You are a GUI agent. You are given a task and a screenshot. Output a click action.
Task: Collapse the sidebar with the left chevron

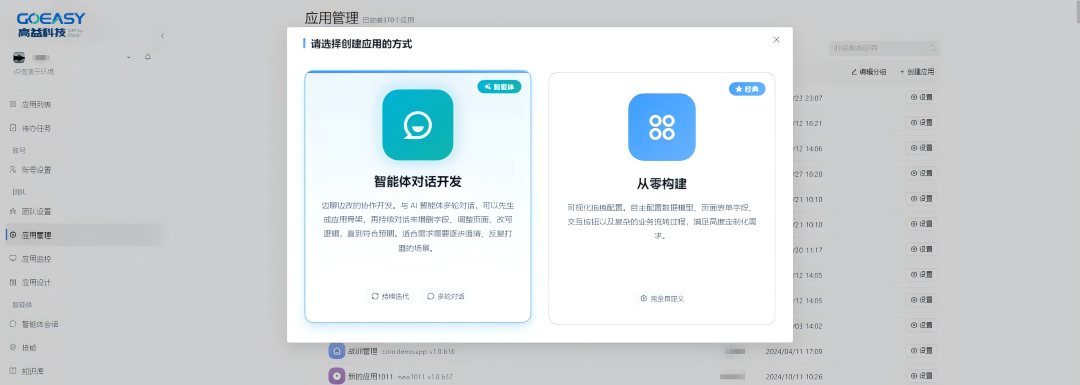(x=162, y=36)
